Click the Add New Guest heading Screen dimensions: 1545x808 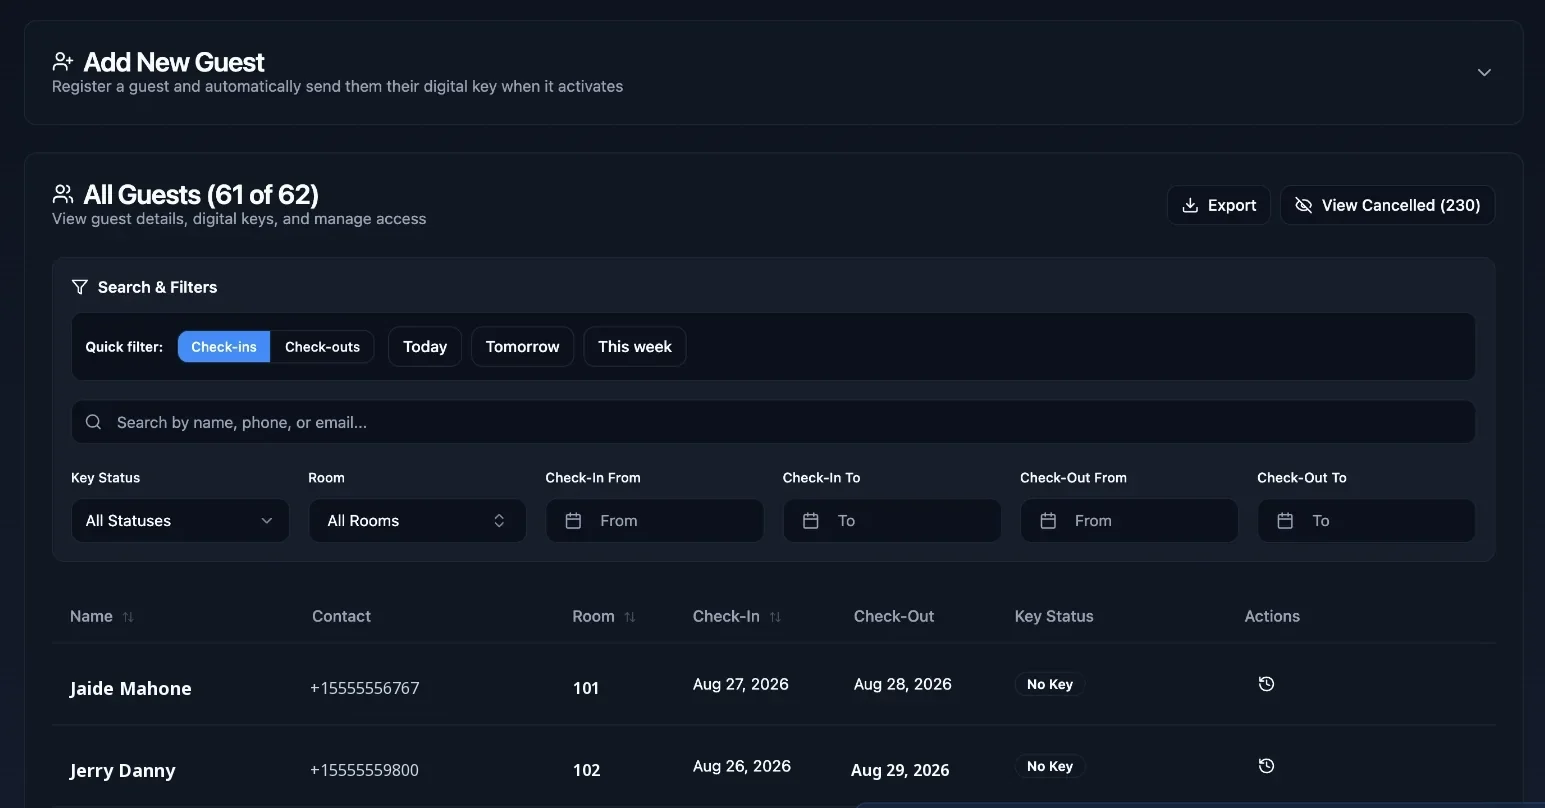[174, 62]
